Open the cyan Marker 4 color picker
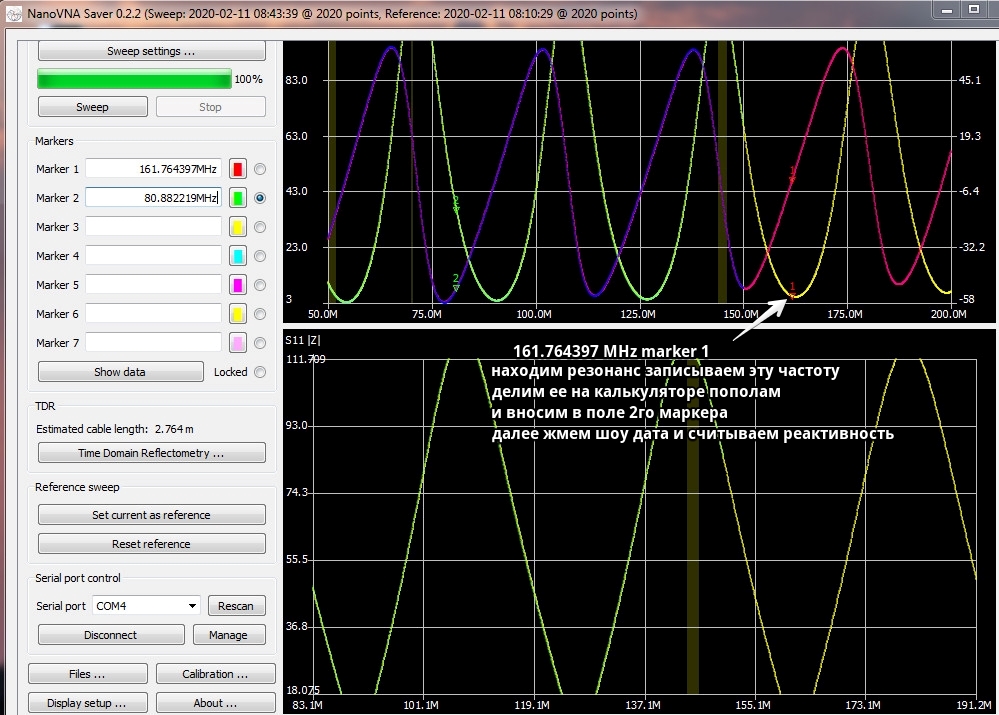The height and width of the screenshot is (715, 999). coord(238,256)
